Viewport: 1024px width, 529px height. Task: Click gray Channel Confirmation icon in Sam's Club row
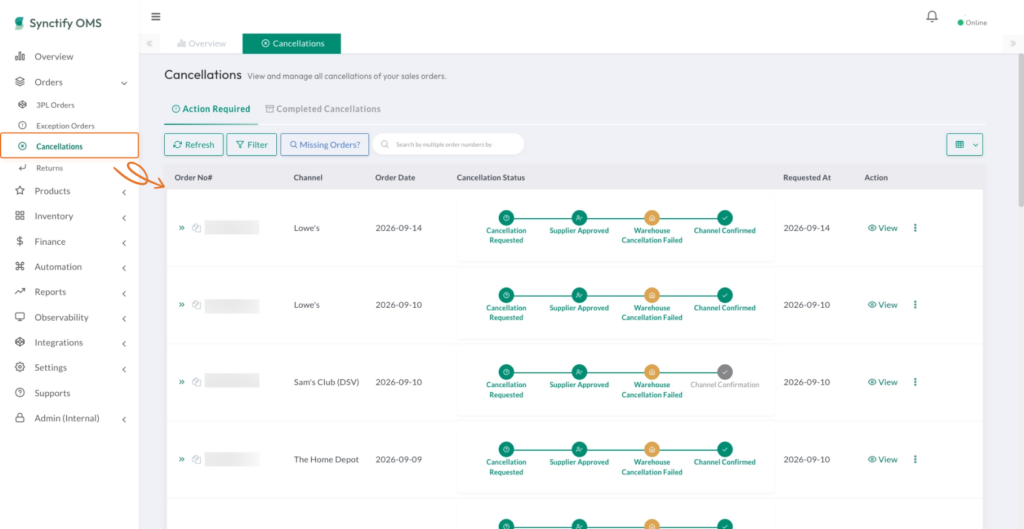[725, 372]
